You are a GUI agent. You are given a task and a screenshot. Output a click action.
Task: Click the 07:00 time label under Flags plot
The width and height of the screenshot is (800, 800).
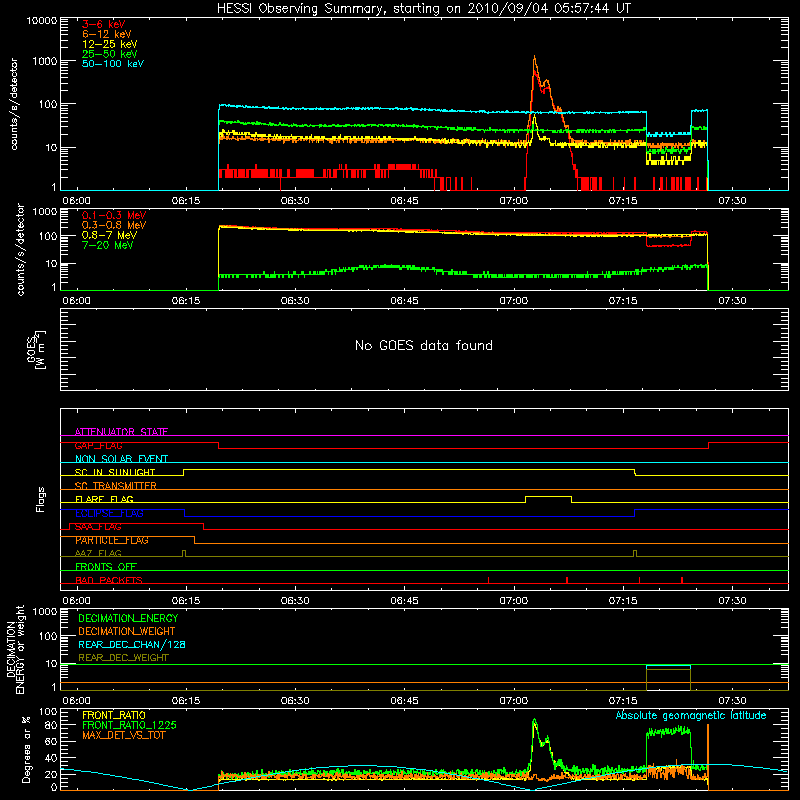514,601
